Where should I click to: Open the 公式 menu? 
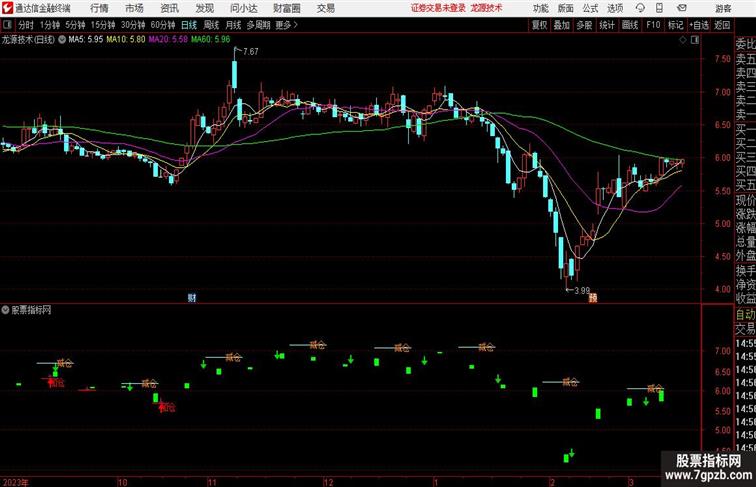tap(590, 8)
